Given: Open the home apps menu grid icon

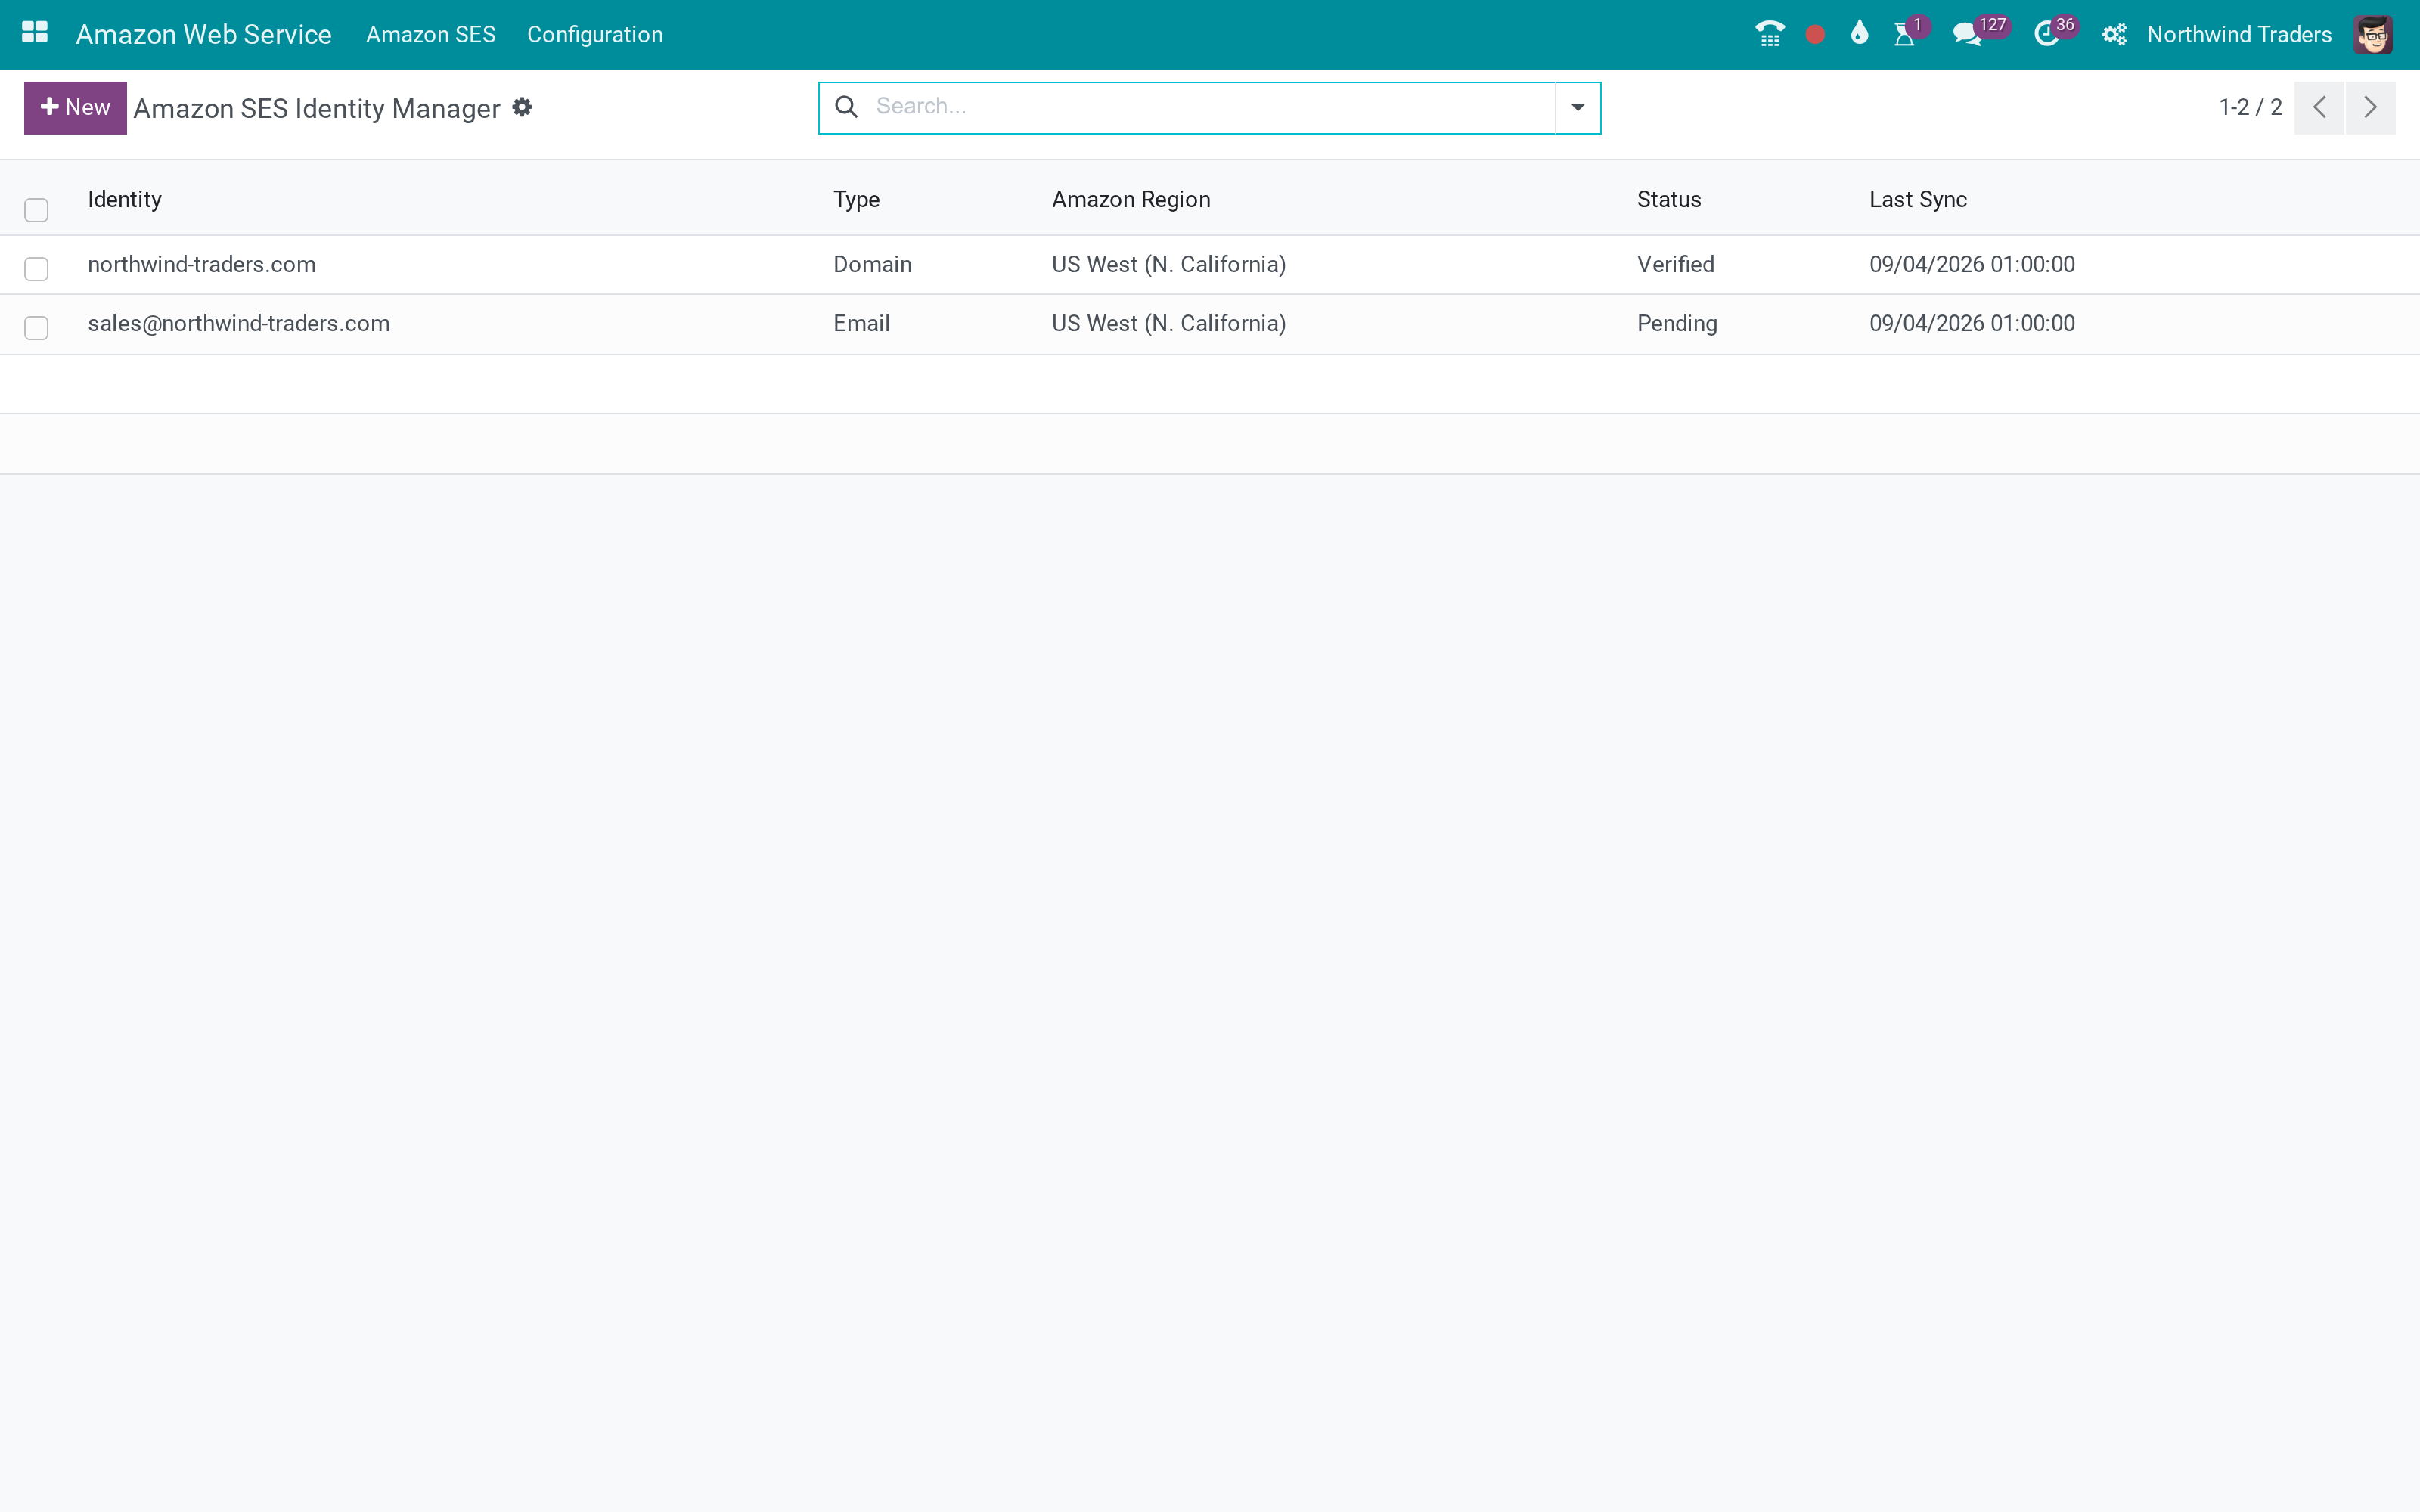Looking at the screenshot, I should 35,33.
